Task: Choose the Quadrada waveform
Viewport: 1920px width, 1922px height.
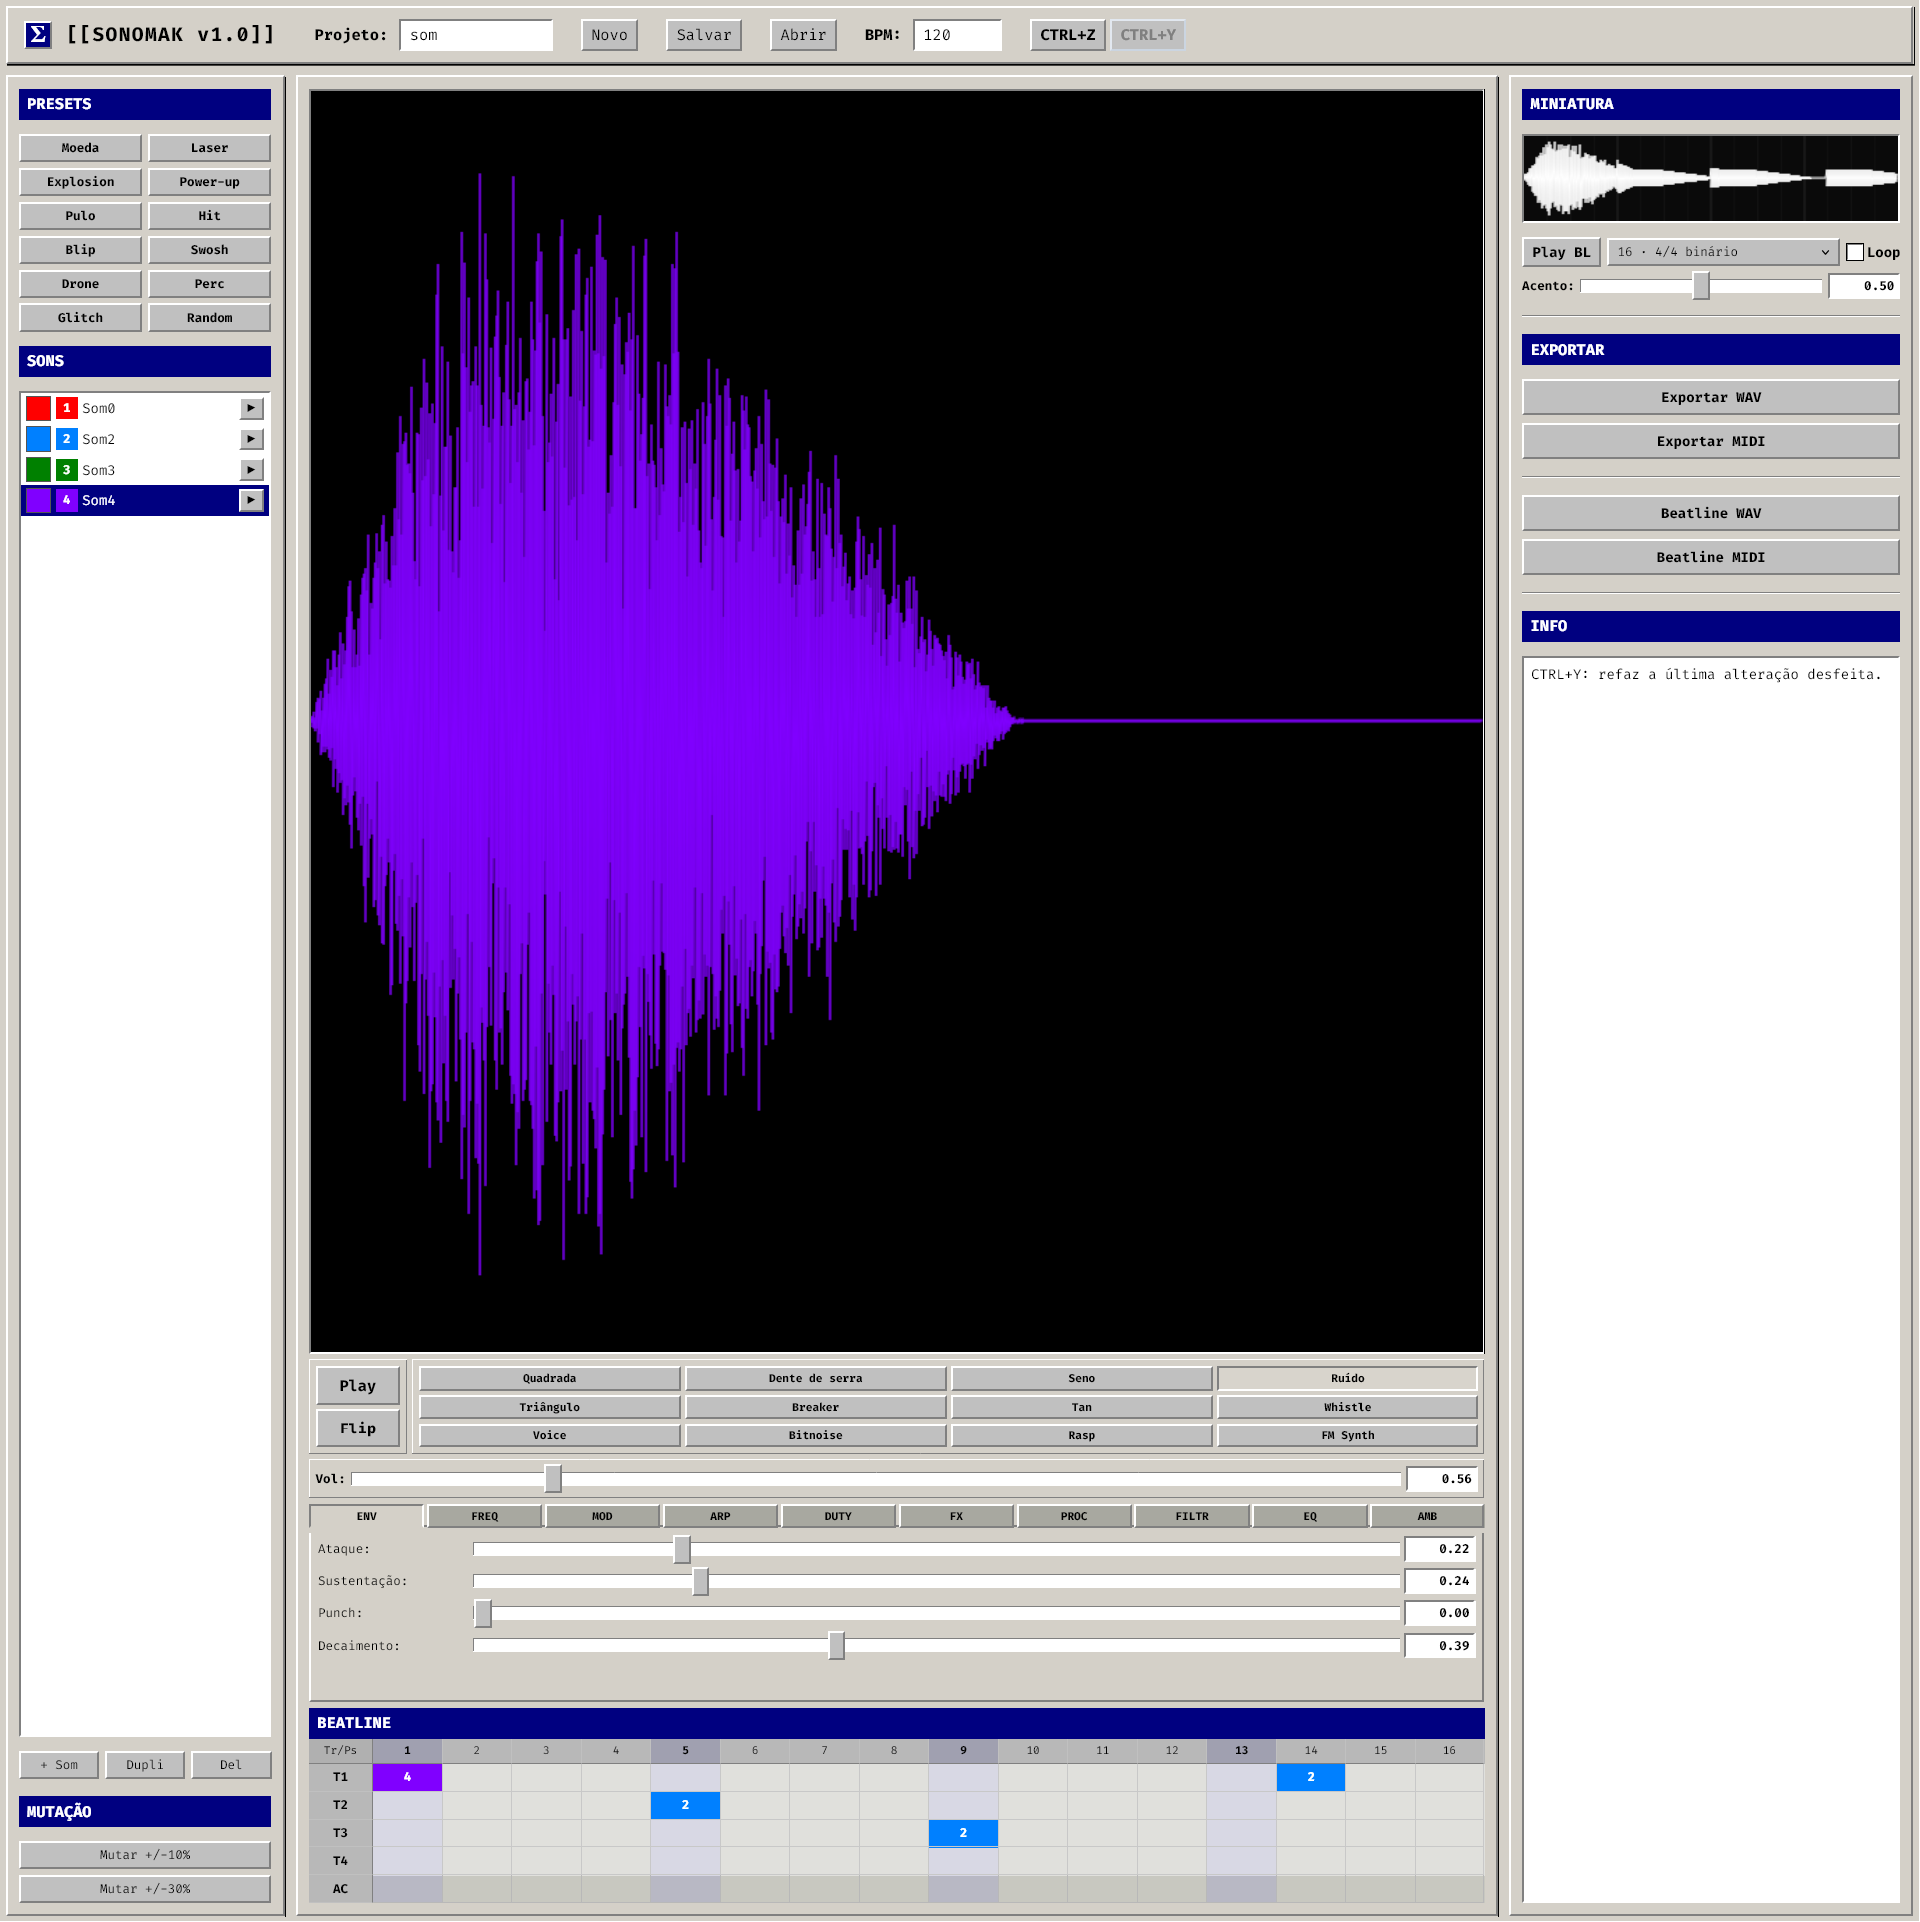Action: click(x=549, y=1378)
